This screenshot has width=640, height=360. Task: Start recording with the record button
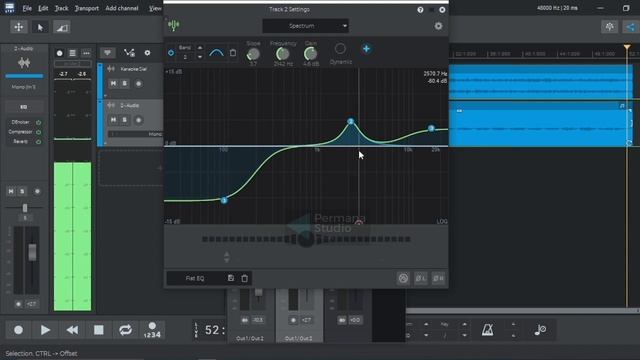click(18, 330)
